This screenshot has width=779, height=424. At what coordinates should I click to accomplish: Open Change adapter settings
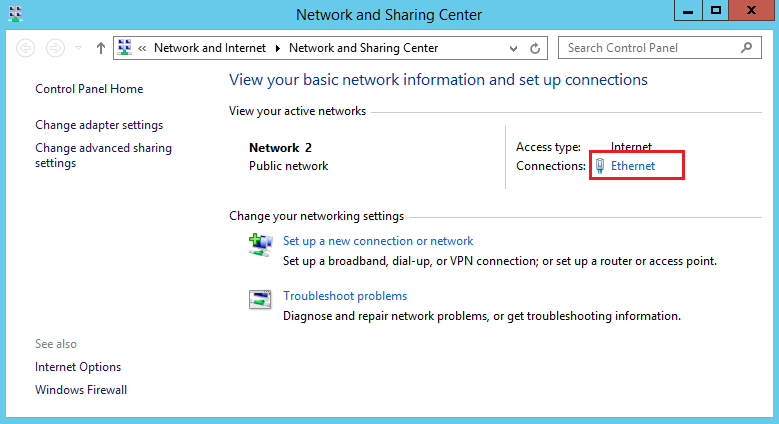pos(99,125)
